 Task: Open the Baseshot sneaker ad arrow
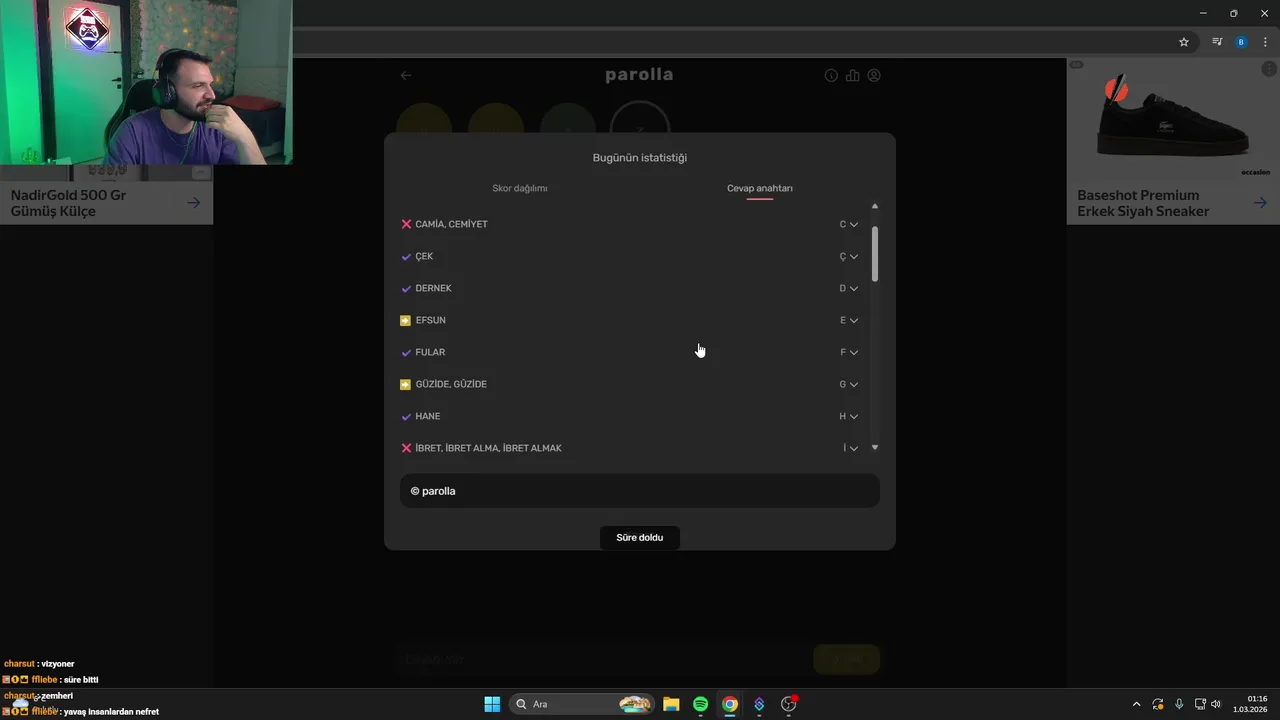coord(1260,202)
